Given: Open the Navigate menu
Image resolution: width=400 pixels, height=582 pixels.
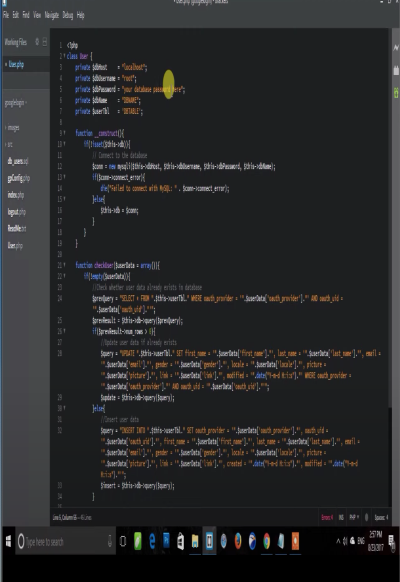Looking at the screenshot, I should [52, 15].
